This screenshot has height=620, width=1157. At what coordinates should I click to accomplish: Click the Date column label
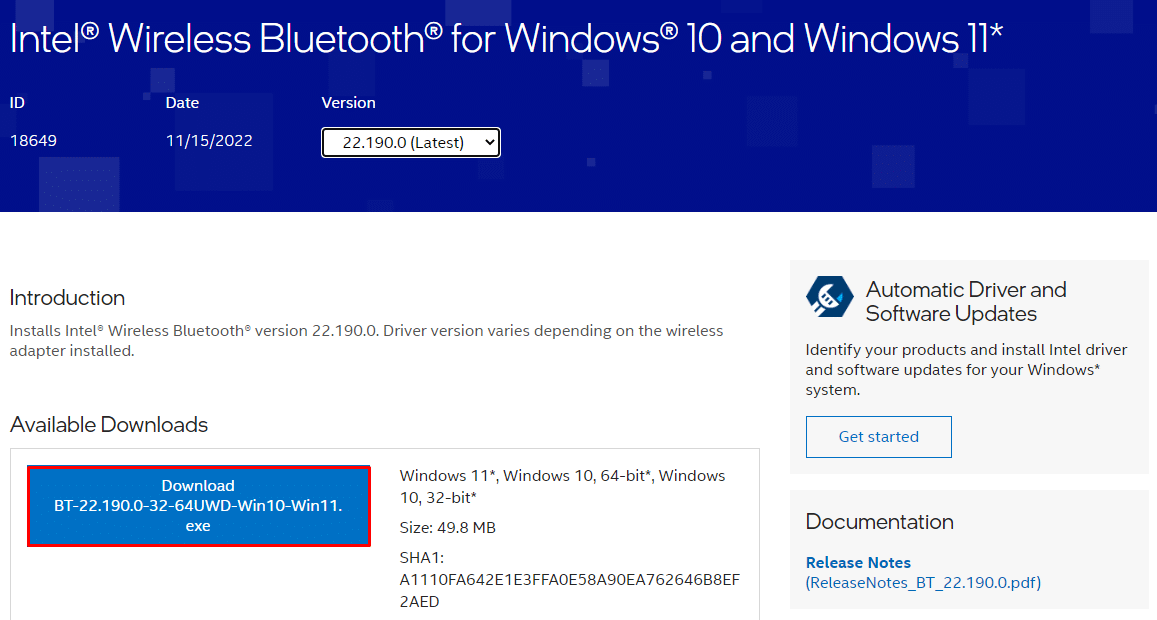pyautogui.click(x=182, y=103)
